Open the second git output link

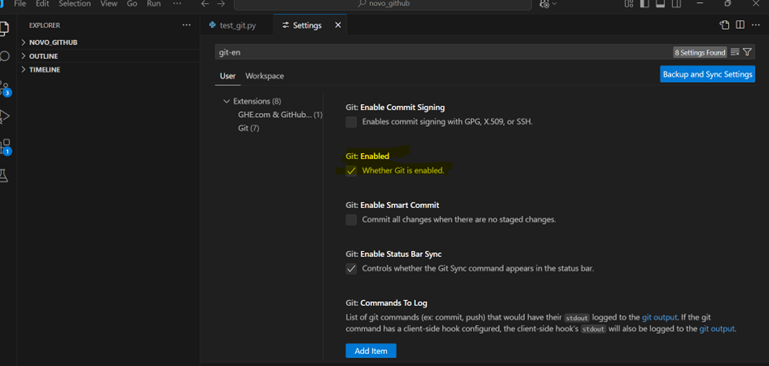coord(717,329)
